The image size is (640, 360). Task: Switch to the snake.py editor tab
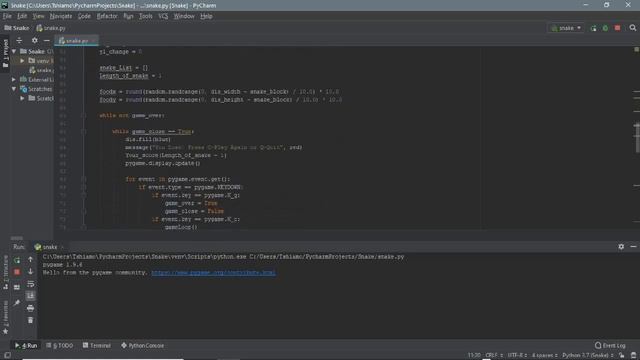pos(76,41)
